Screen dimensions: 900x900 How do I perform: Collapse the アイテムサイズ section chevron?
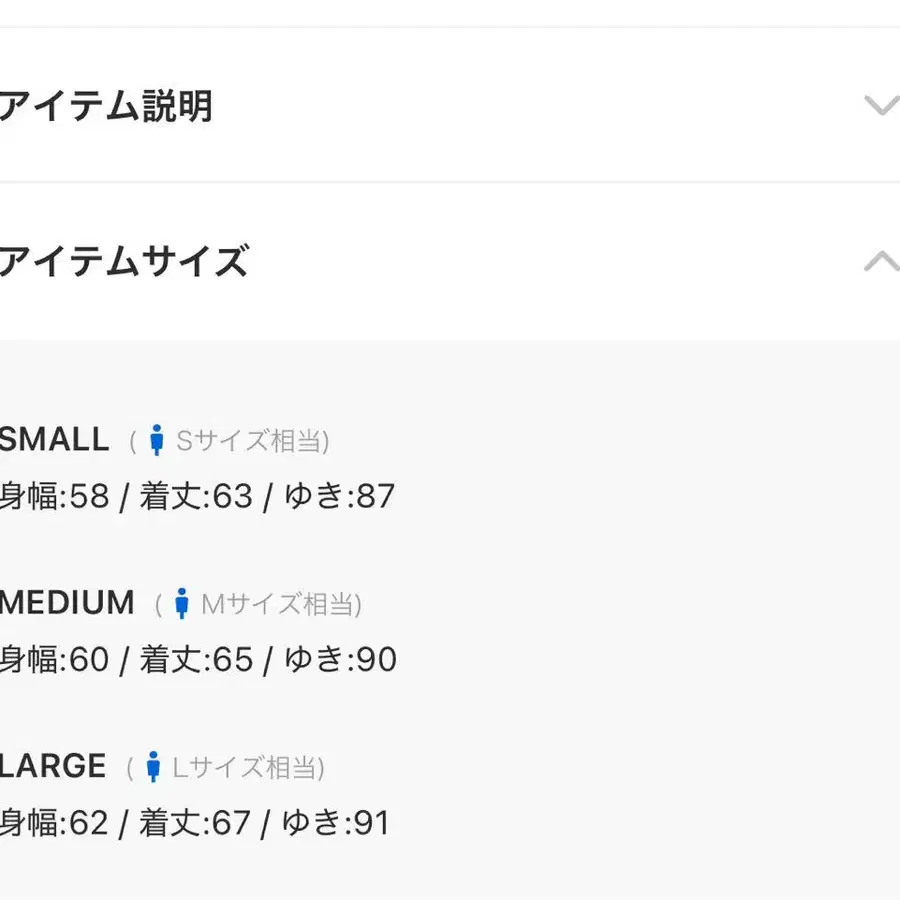coord(880,262)
